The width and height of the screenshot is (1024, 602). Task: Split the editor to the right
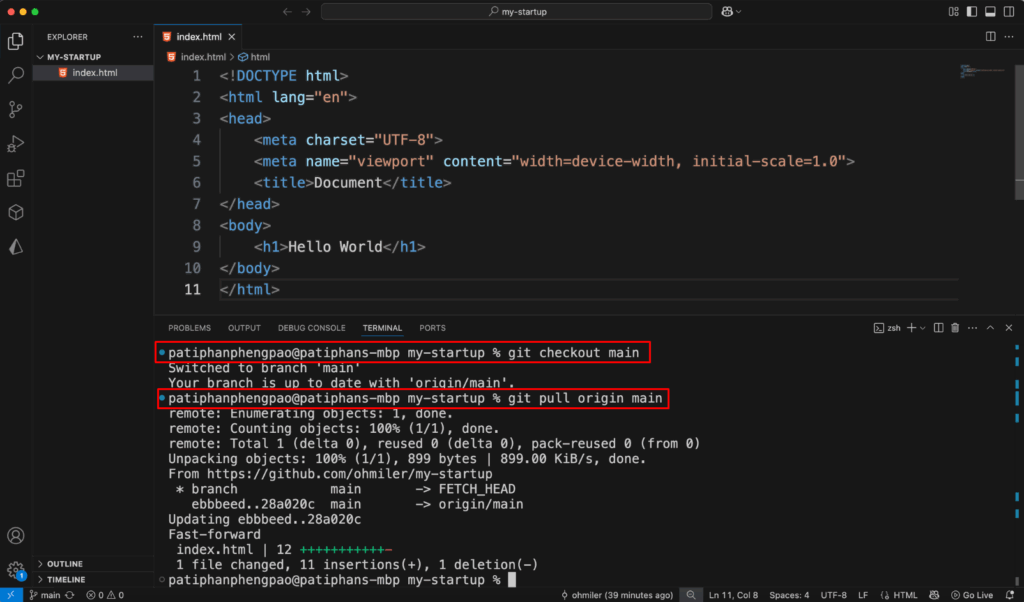[x=990, y=36]
